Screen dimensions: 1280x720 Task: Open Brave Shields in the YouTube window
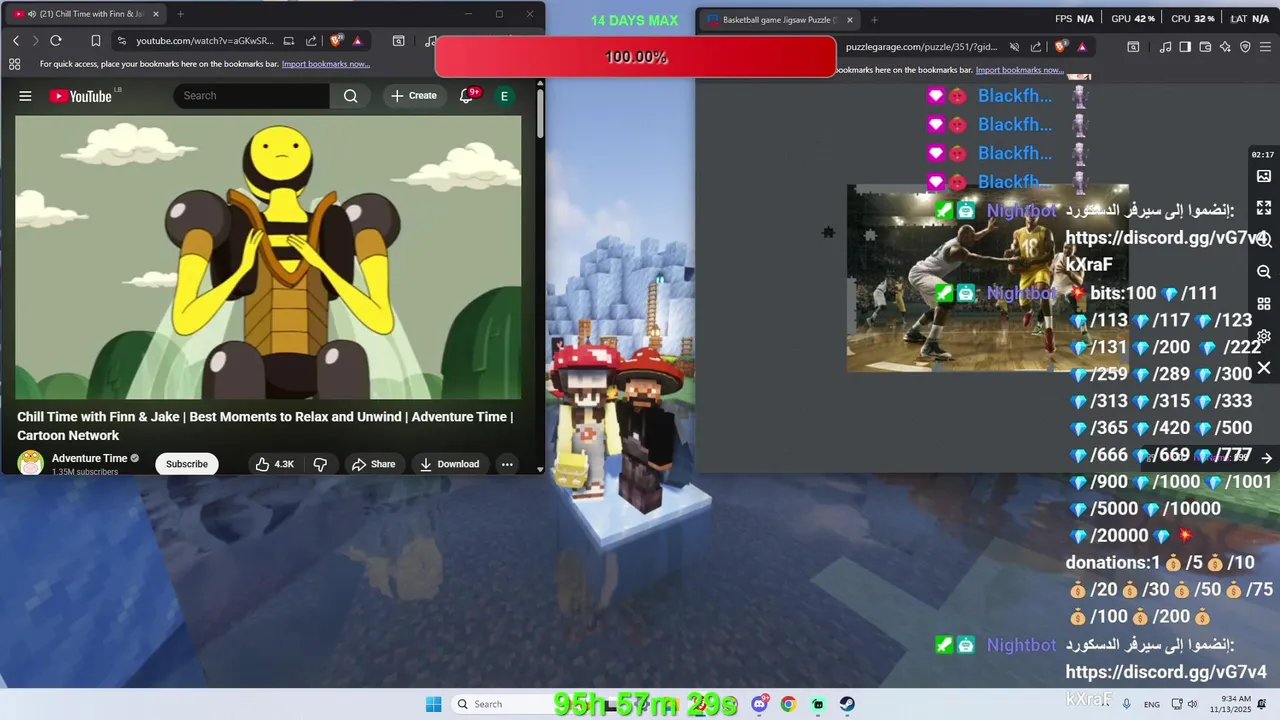pyautogui.click(x=337, y=41)
